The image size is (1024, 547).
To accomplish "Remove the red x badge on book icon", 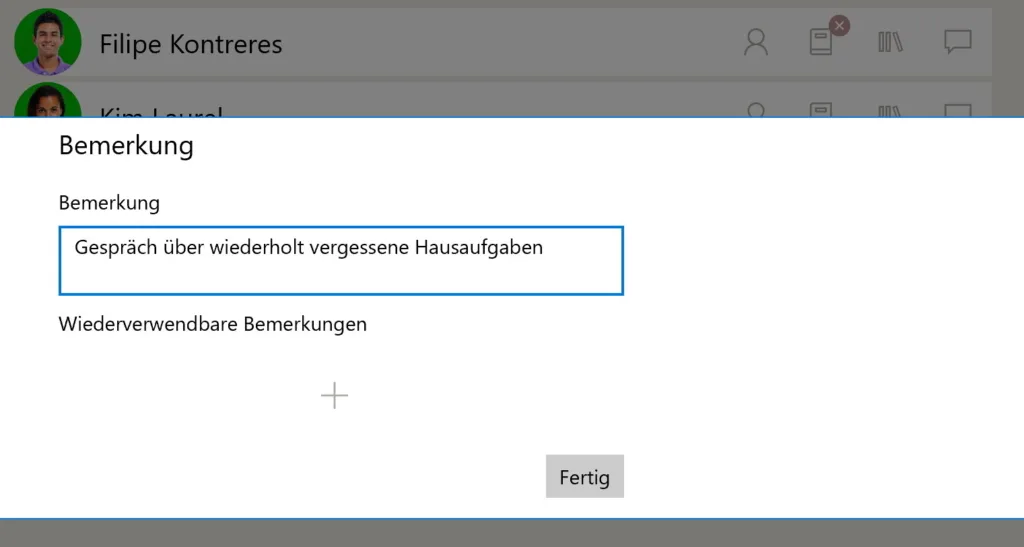I will 839,26.
